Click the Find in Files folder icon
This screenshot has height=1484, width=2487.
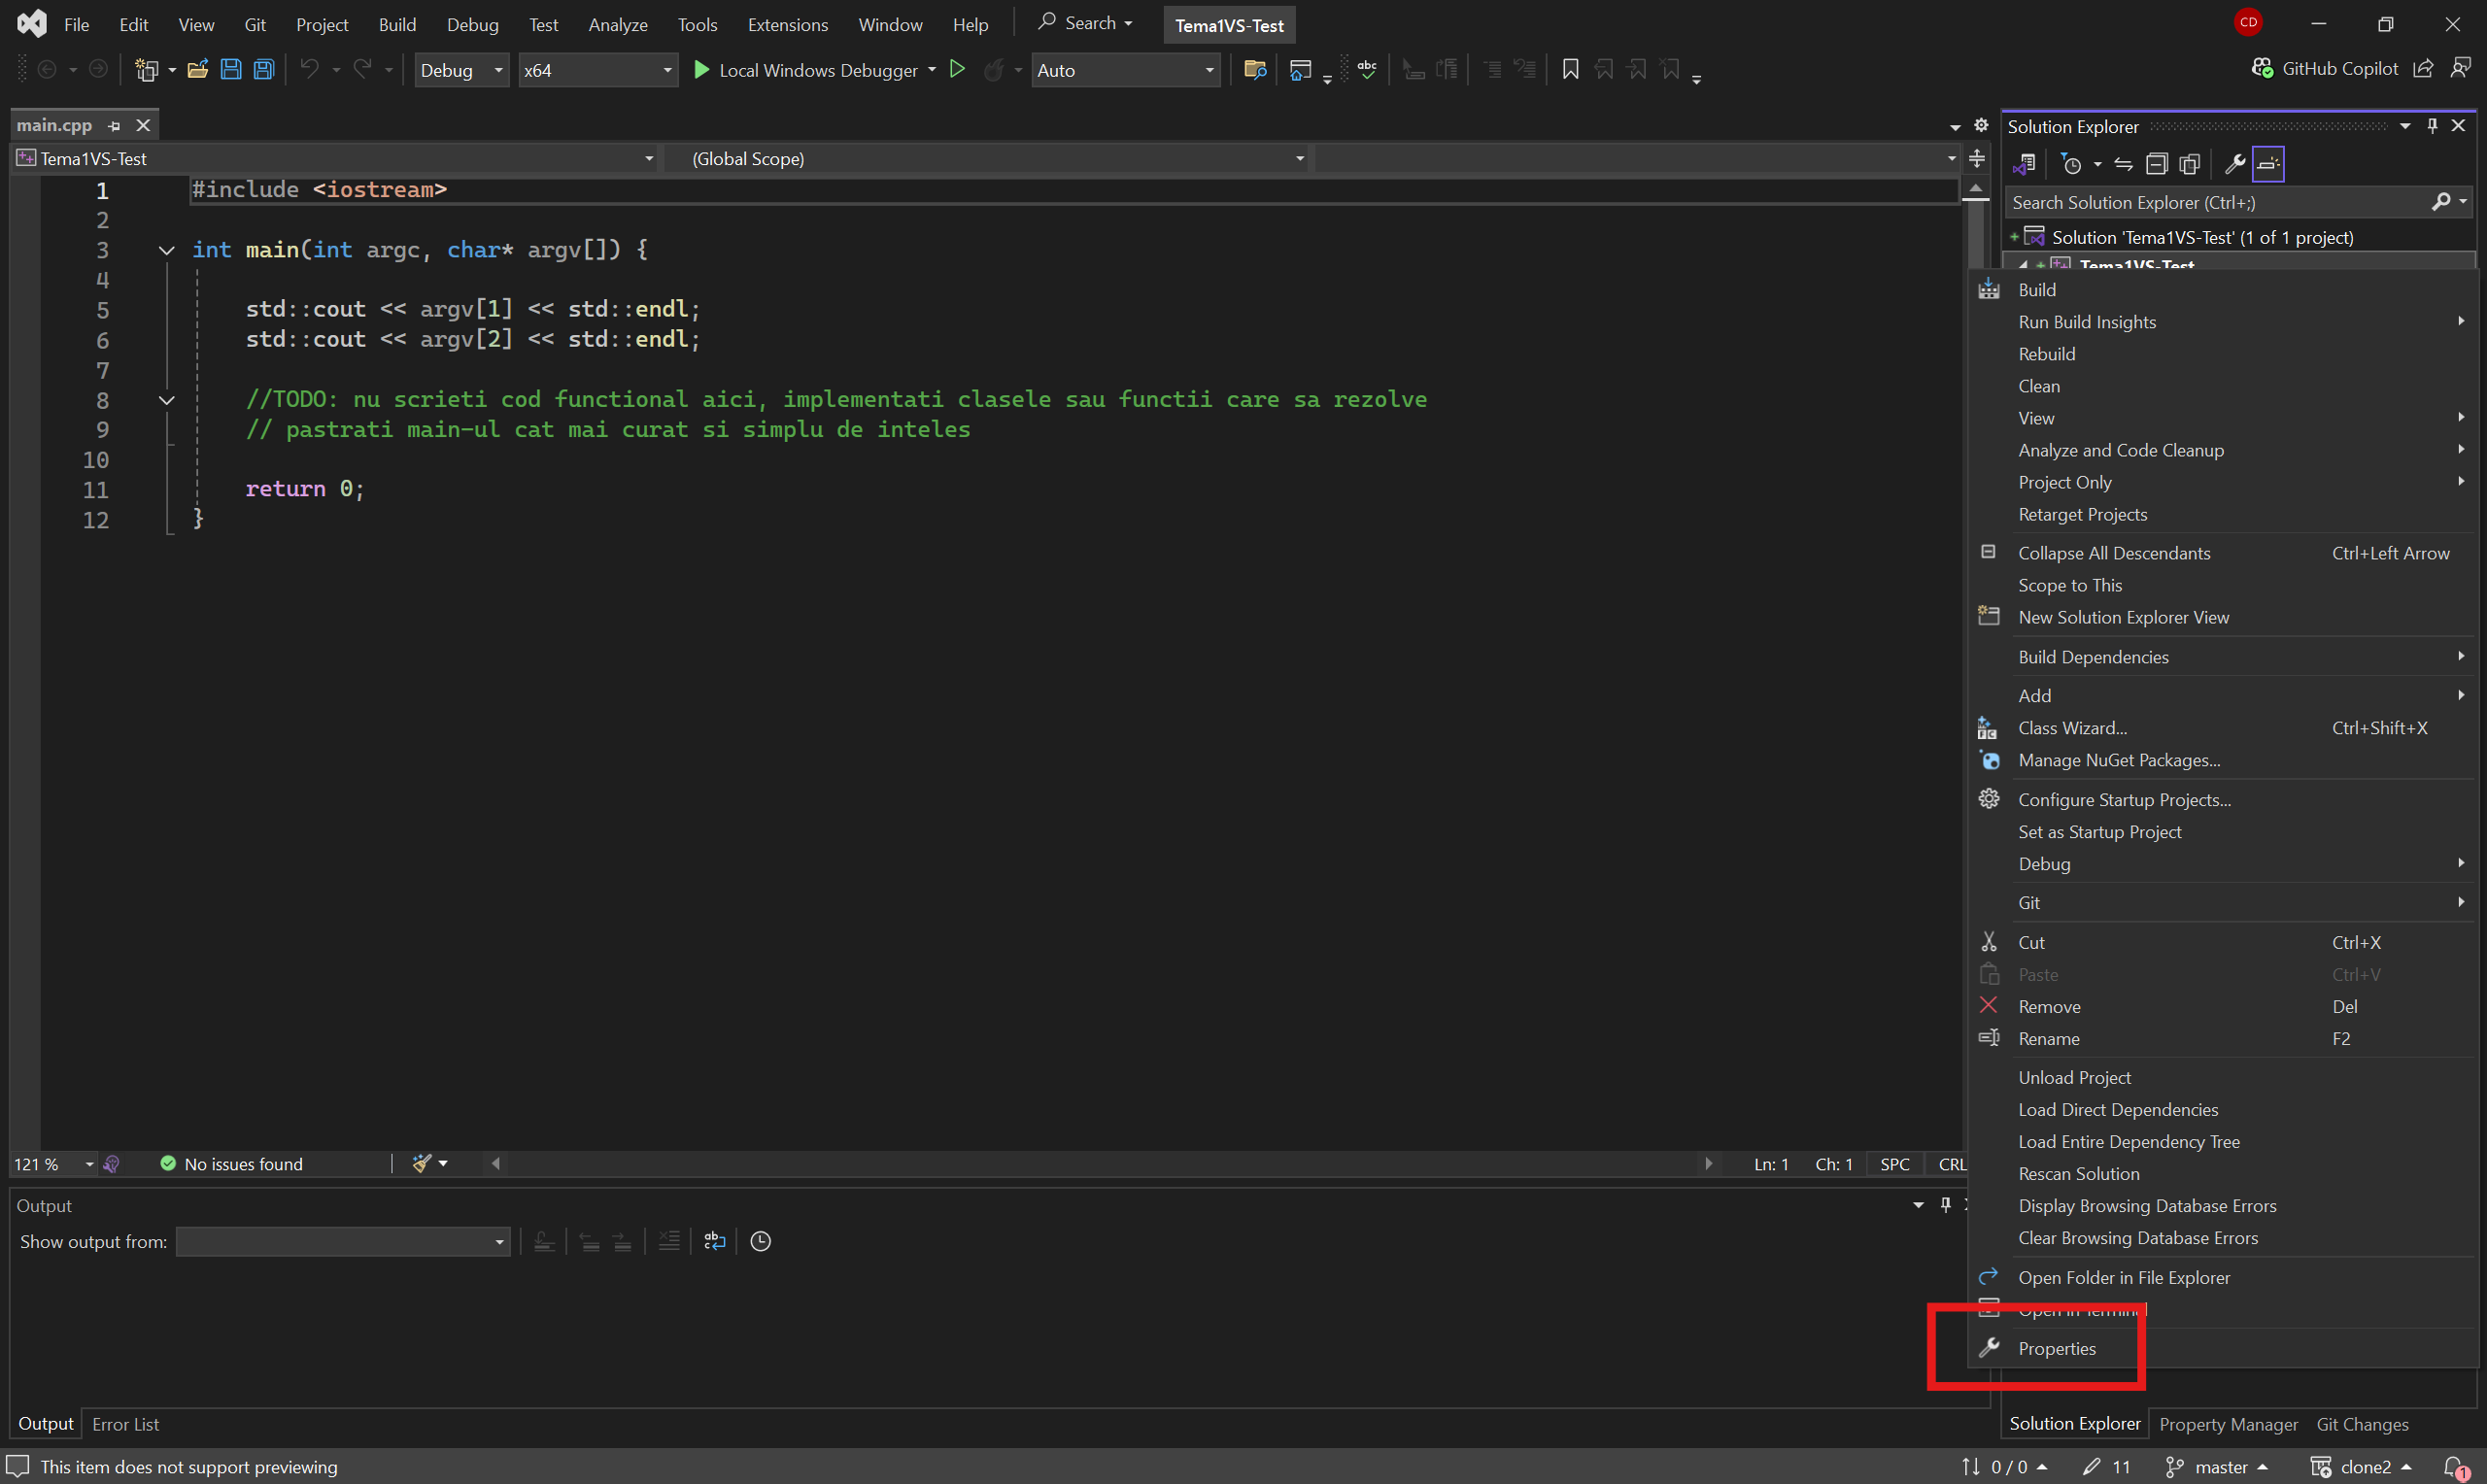[x=1255, y=70]
